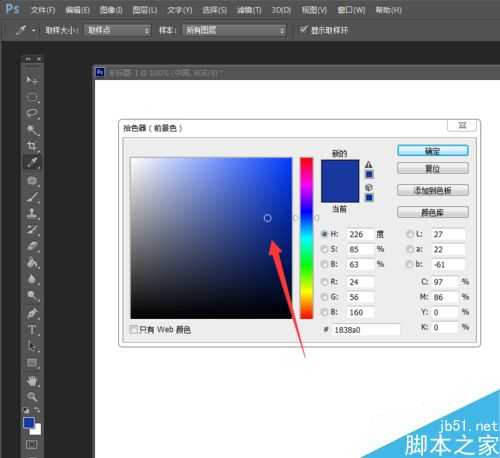Enable the 只有 Web 颜色 checkbox
Viewport: 500px width, 458px height.
pyautogui.click(x=134, y=330)
